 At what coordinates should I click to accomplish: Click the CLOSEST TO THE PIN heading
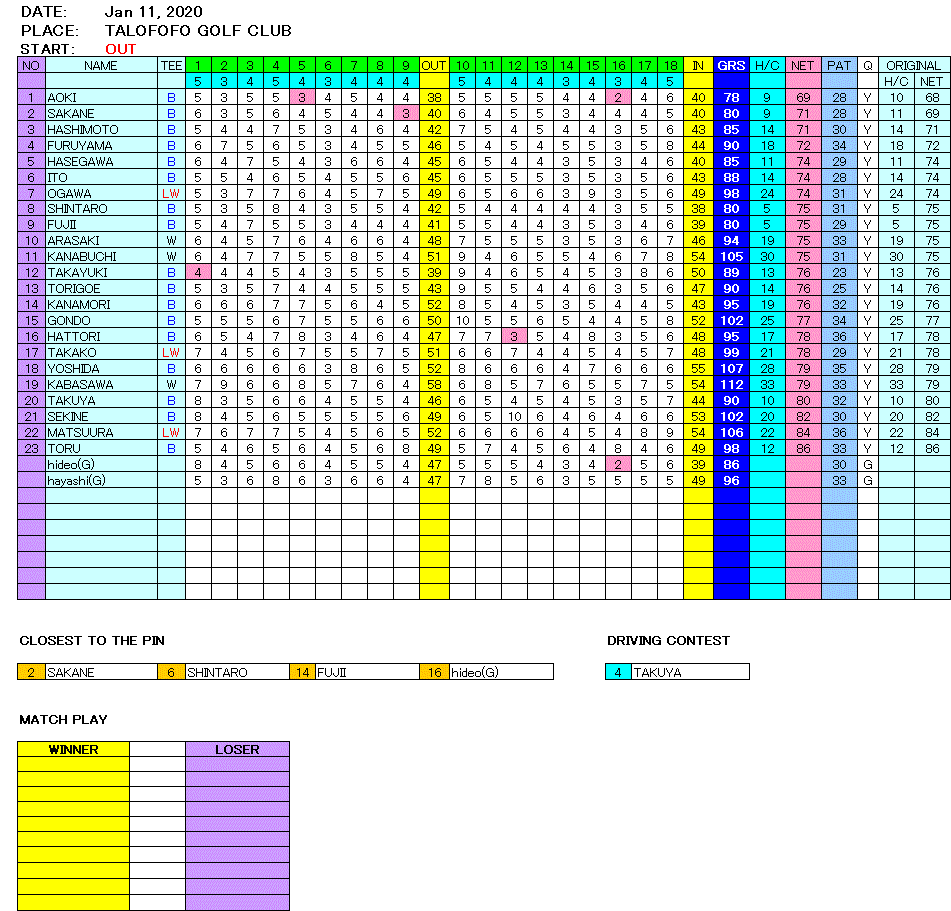(x=92, y=640)
